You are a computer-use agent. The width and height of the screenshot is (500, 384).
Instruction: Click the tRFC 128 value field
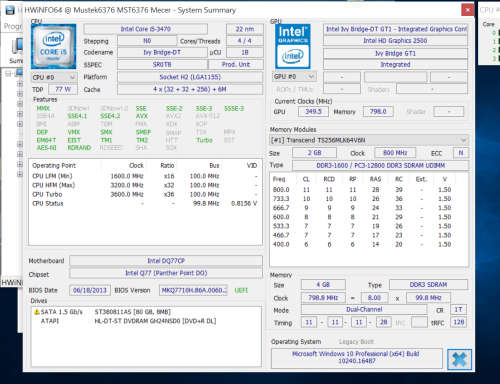tap(459, 322)
